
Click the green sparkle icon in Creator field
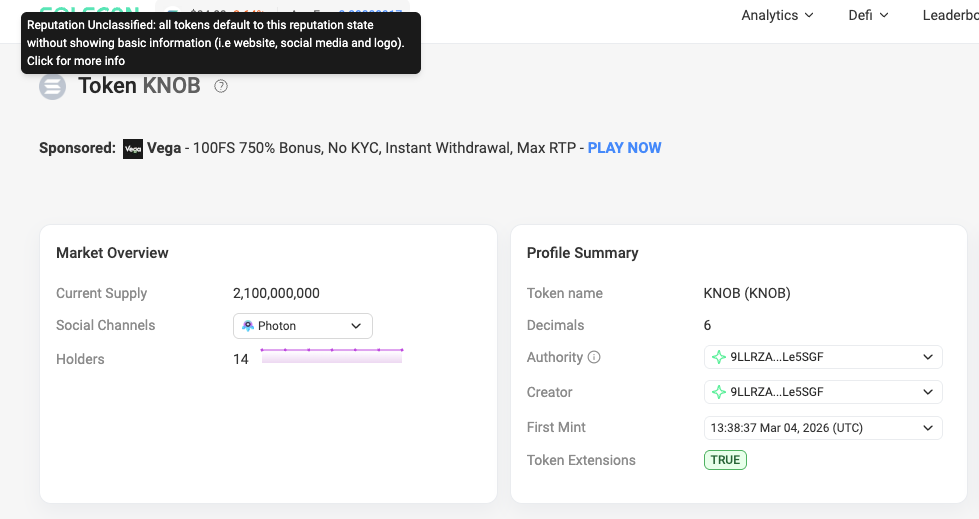tap(718, 392)
